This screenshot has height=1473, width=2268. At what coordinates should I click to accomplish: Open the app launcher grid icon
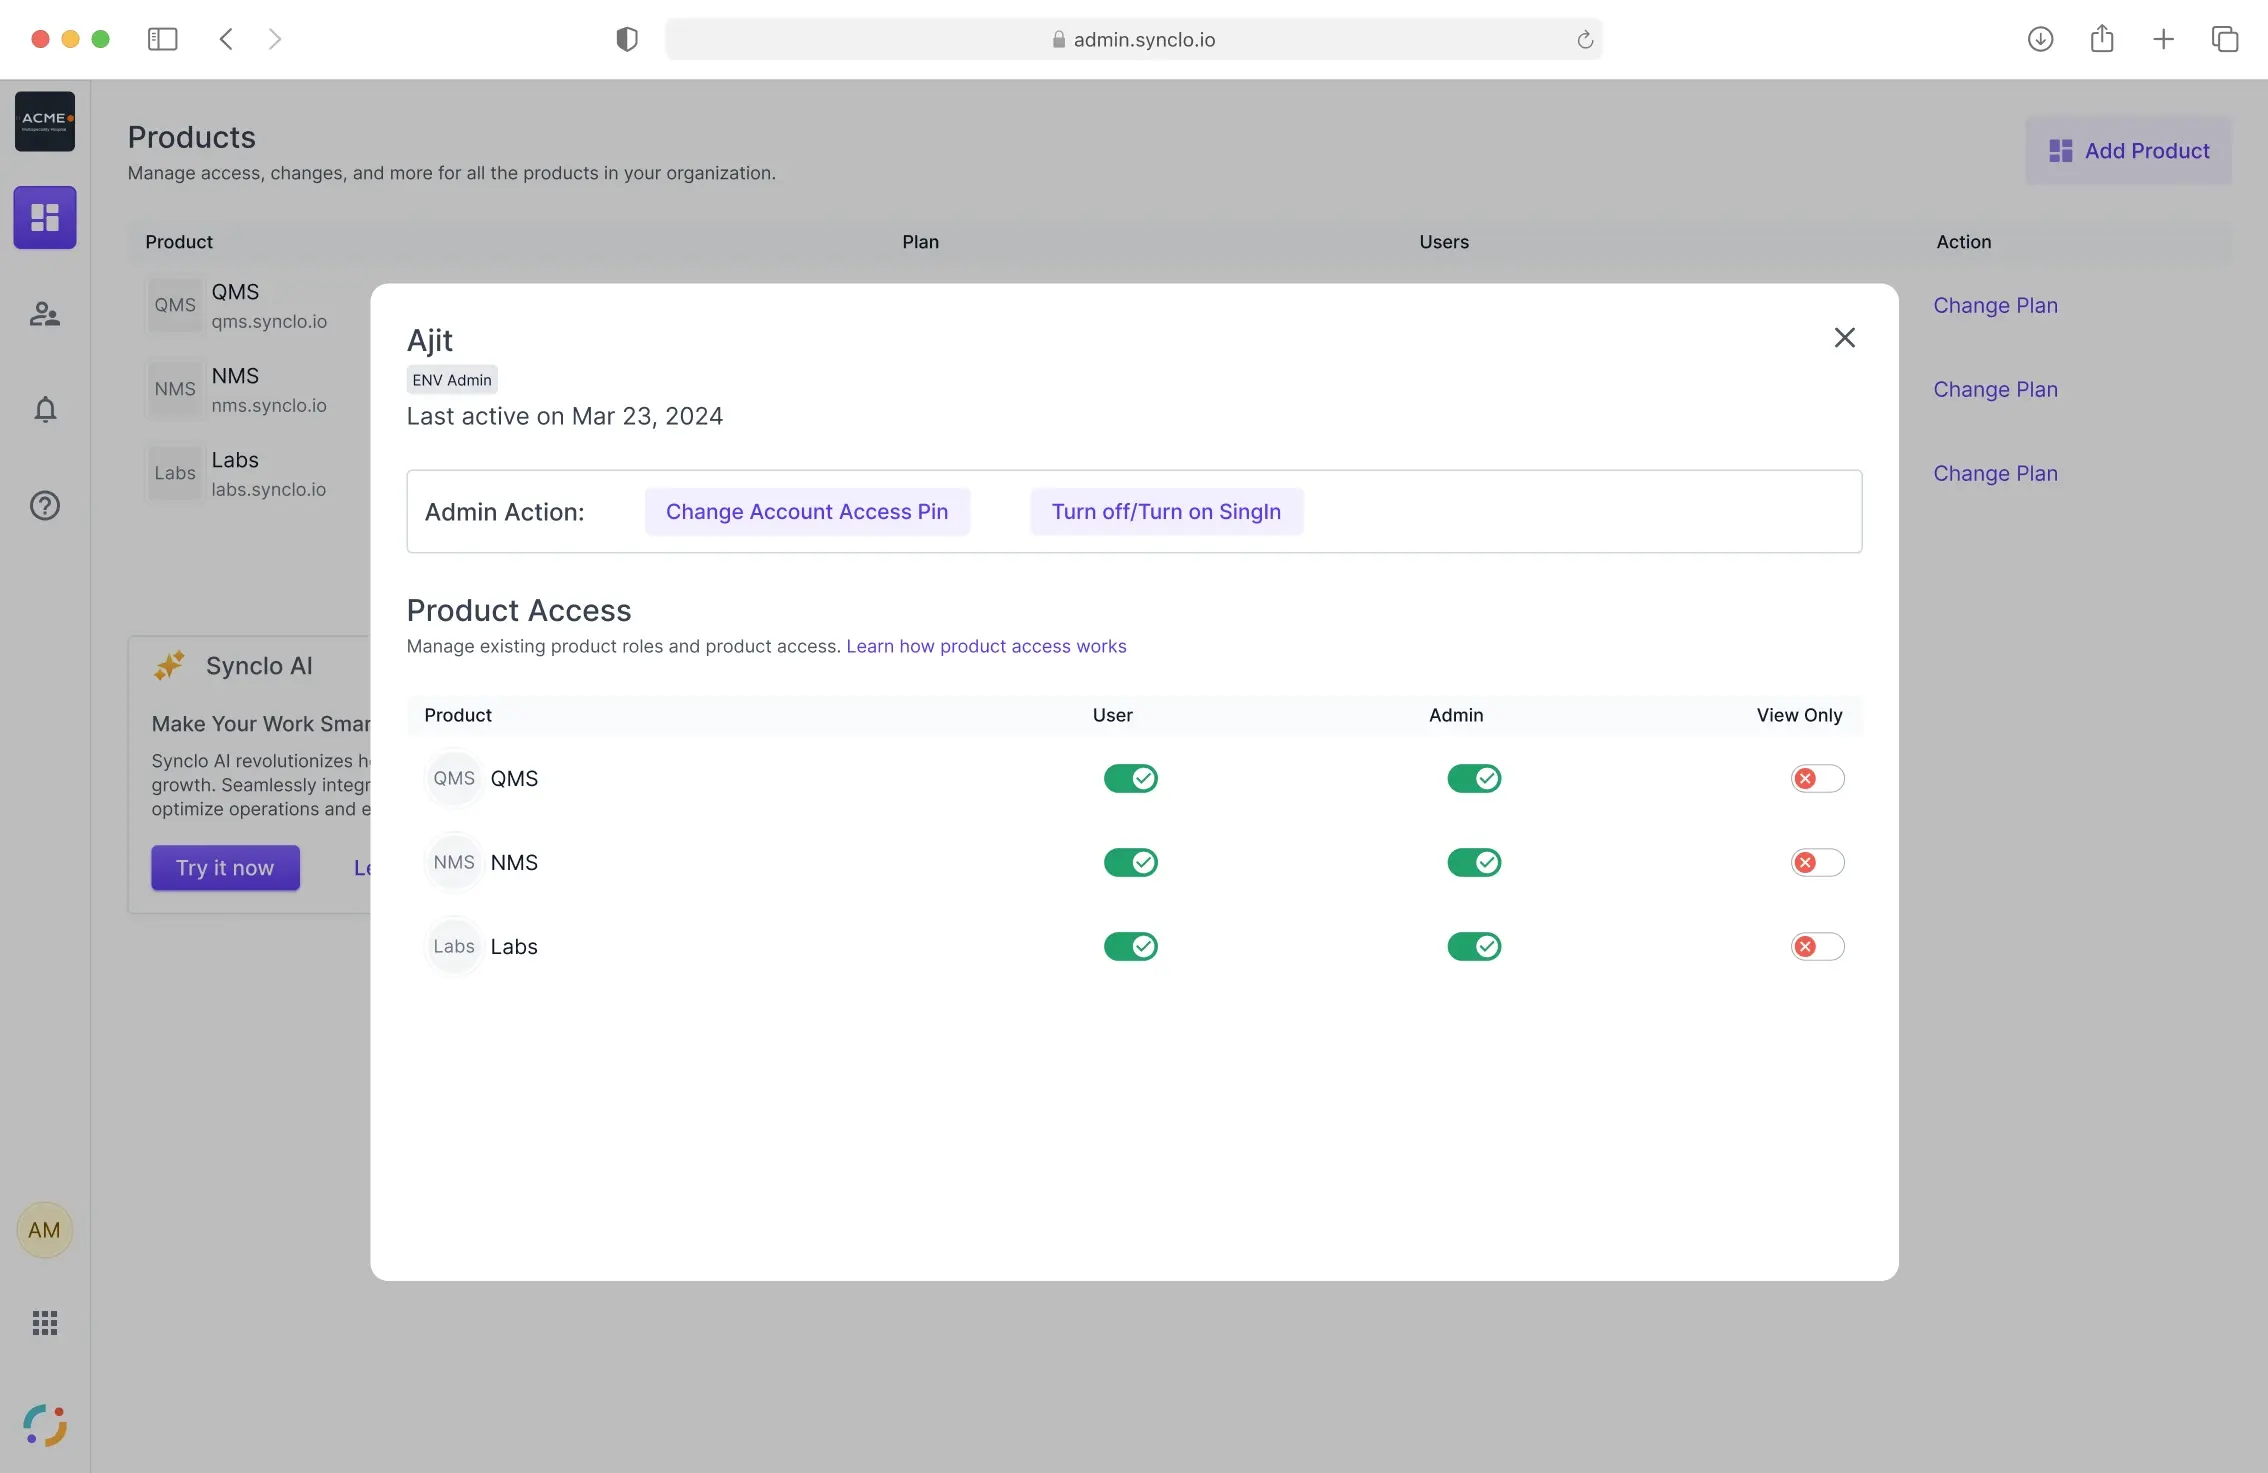coord(45,1323)
